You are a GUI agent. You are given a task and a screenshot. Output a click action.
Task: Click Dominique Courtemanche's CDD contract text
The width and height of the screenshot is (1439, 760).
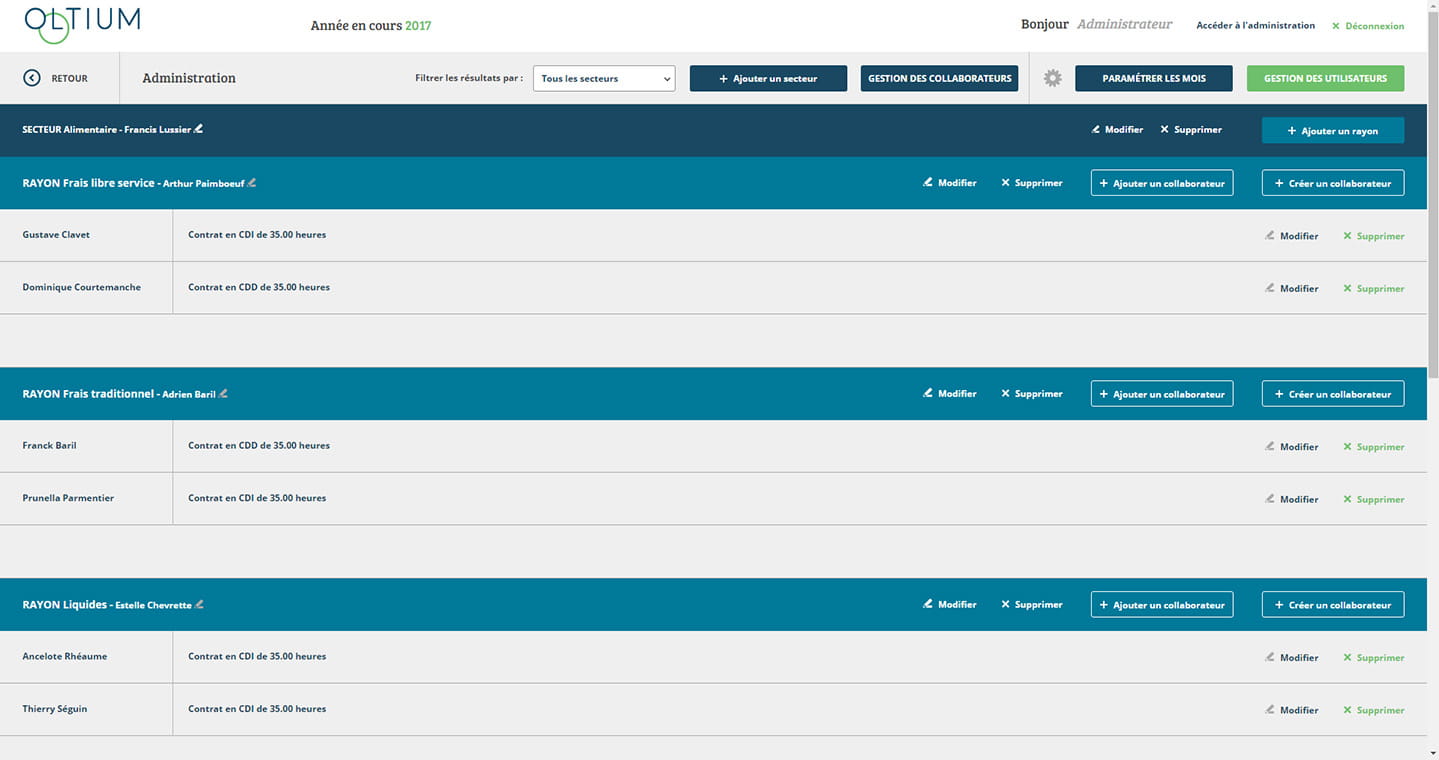[x=259, y=287]
